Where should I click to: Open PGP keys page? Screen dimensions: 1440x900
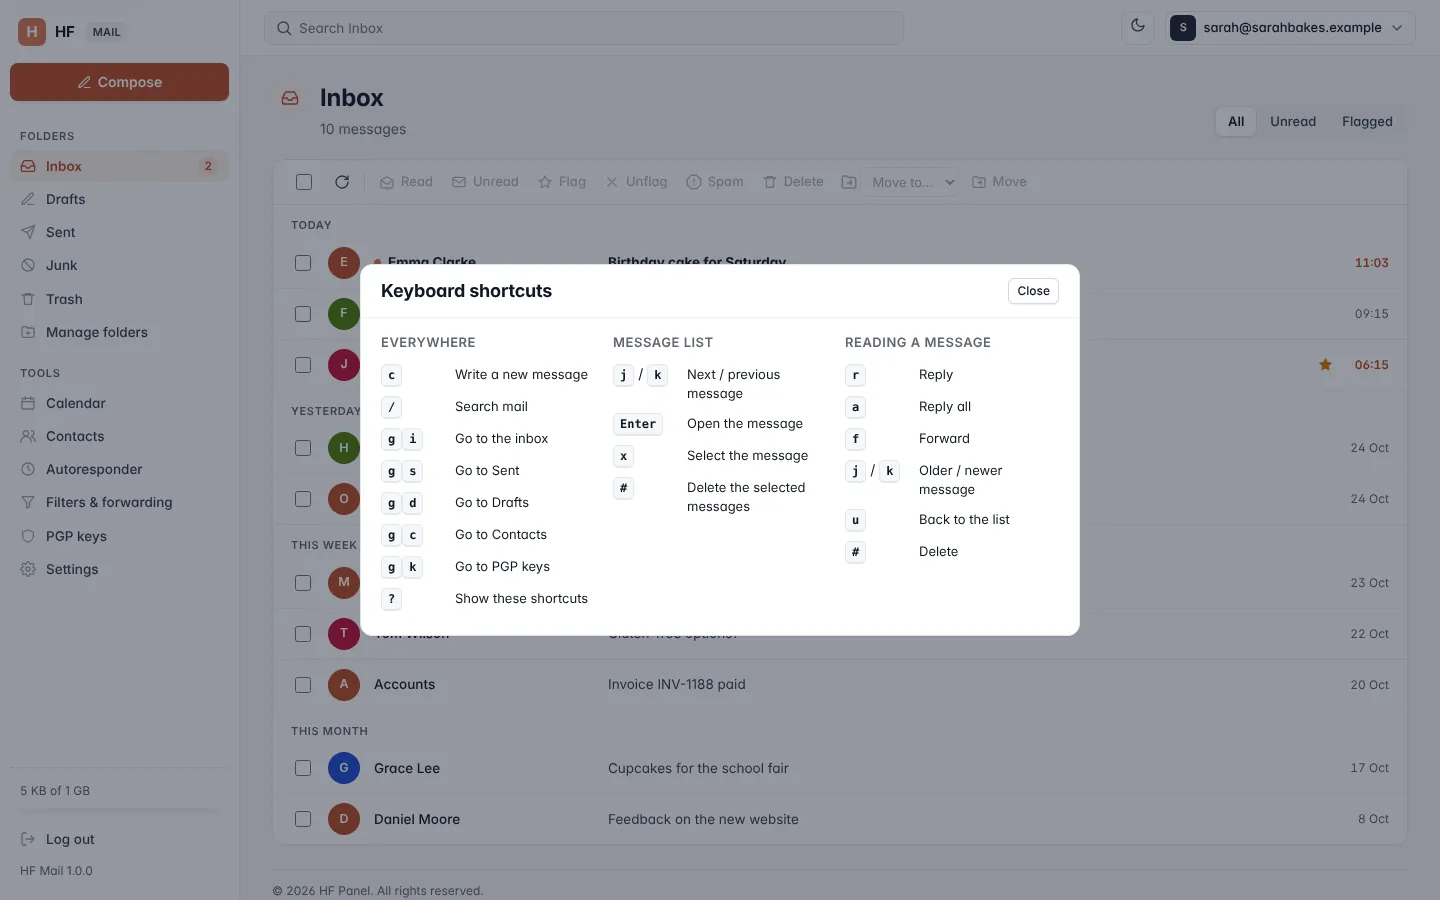(x=119, y=536)
